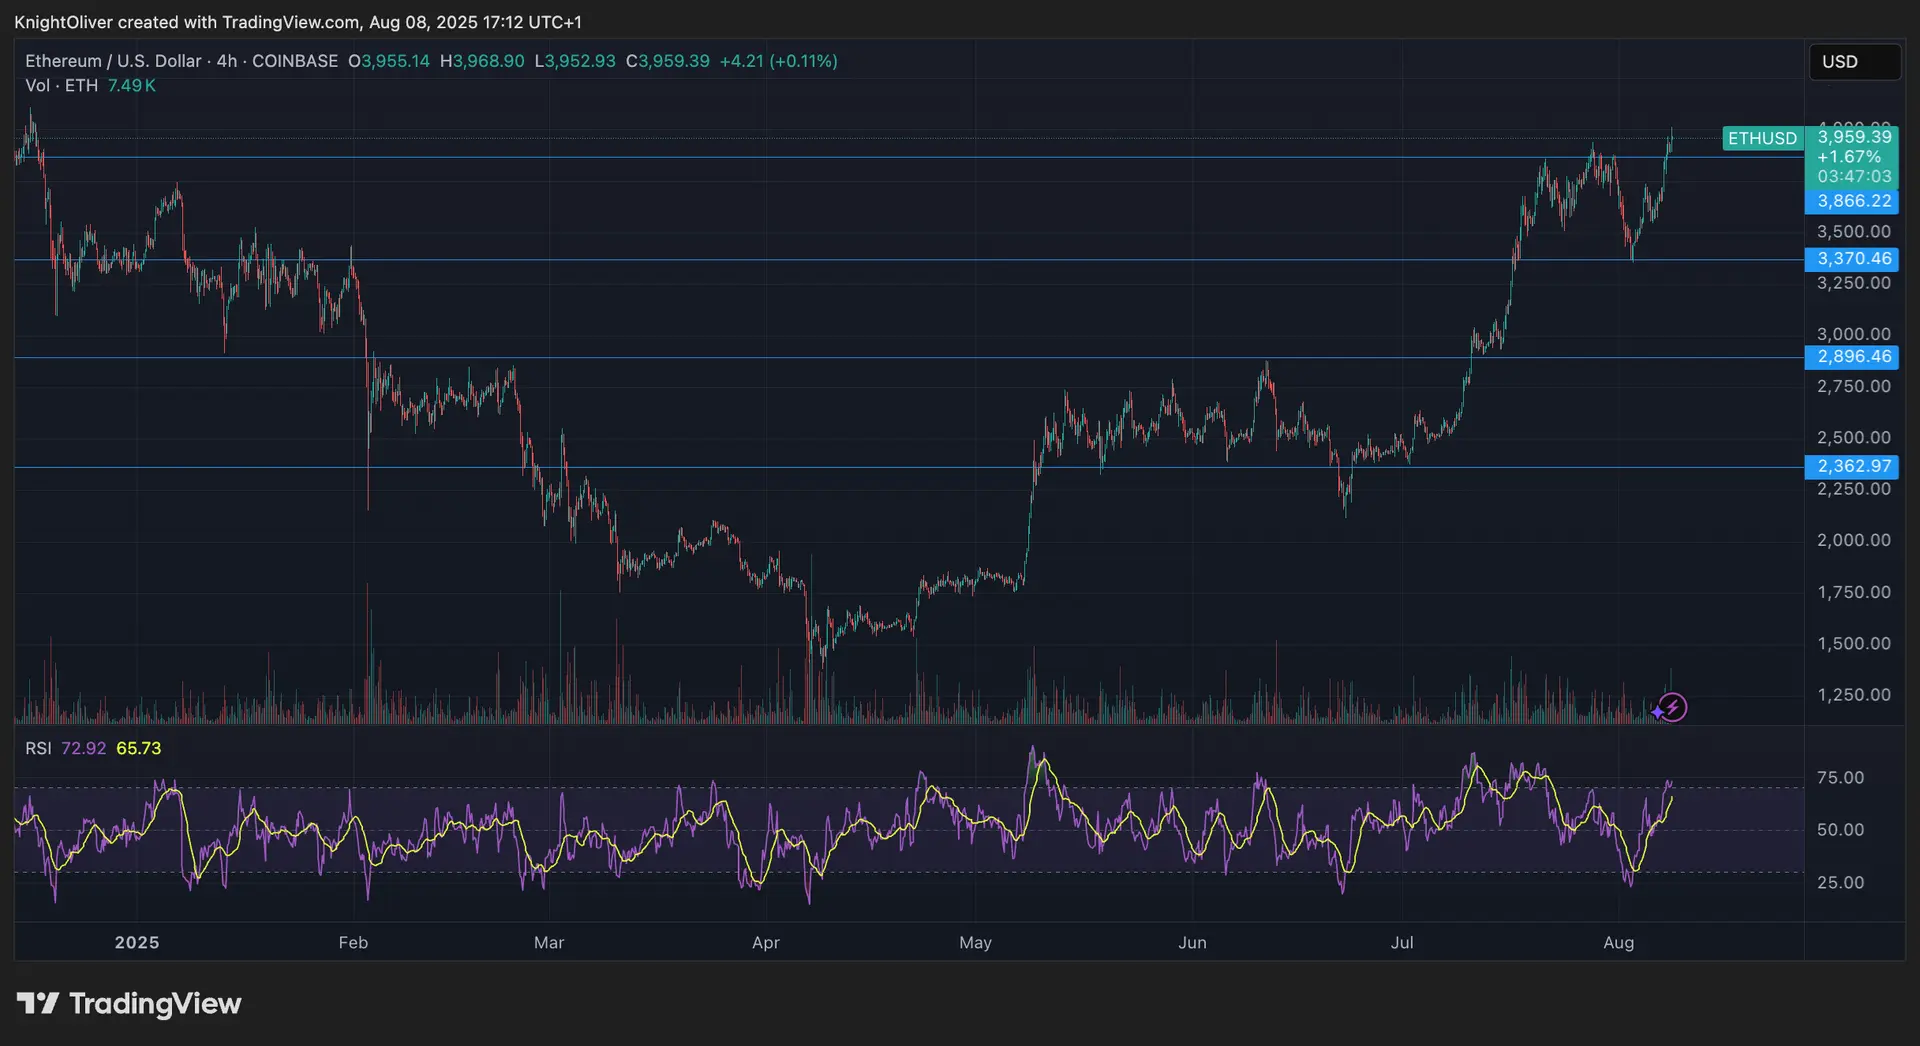
Task: Click the COINBASE exchange name in the legend
Action: tap(295, 61)
